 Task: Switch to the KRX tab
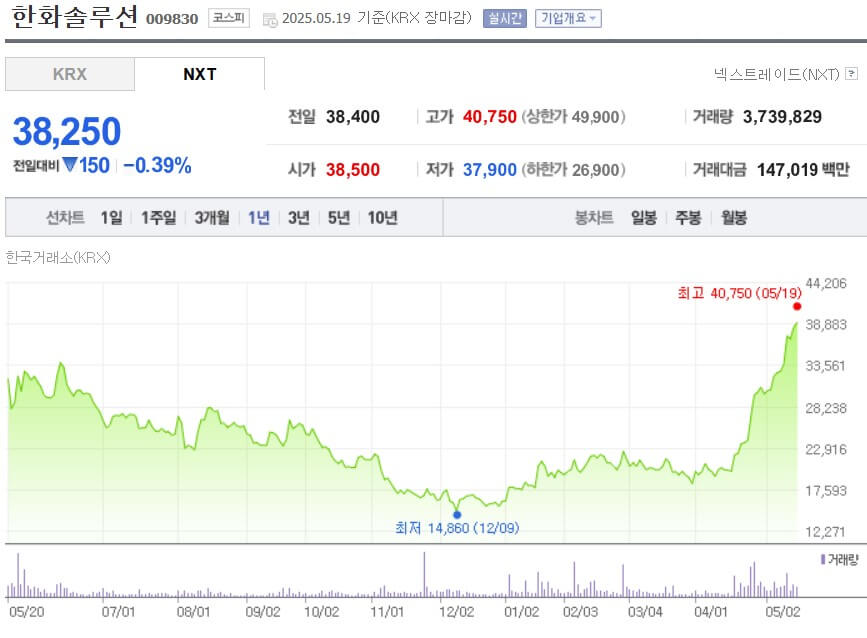[x=70, y=74]
